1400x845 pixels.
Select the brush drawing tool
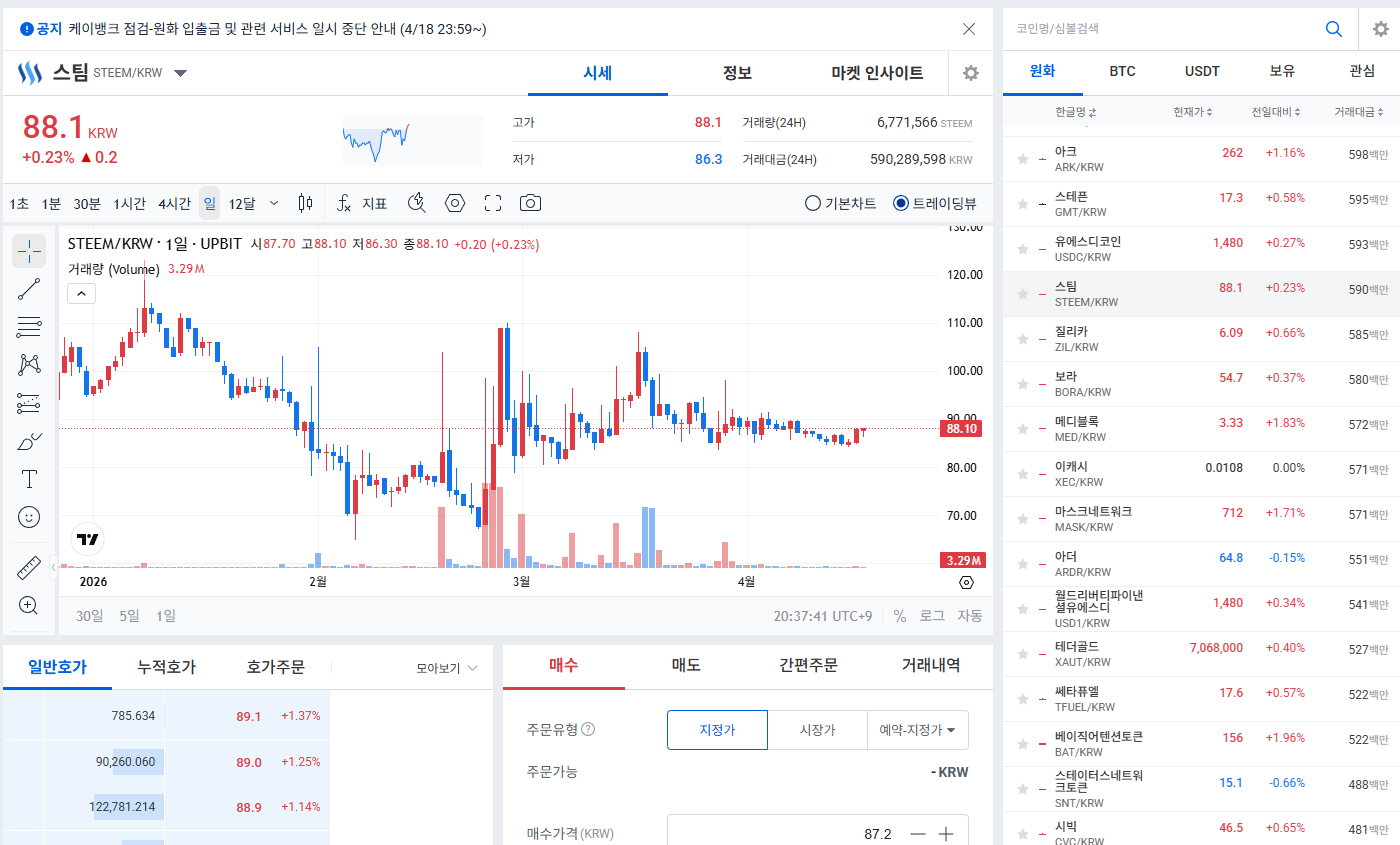tap(29, 441)
